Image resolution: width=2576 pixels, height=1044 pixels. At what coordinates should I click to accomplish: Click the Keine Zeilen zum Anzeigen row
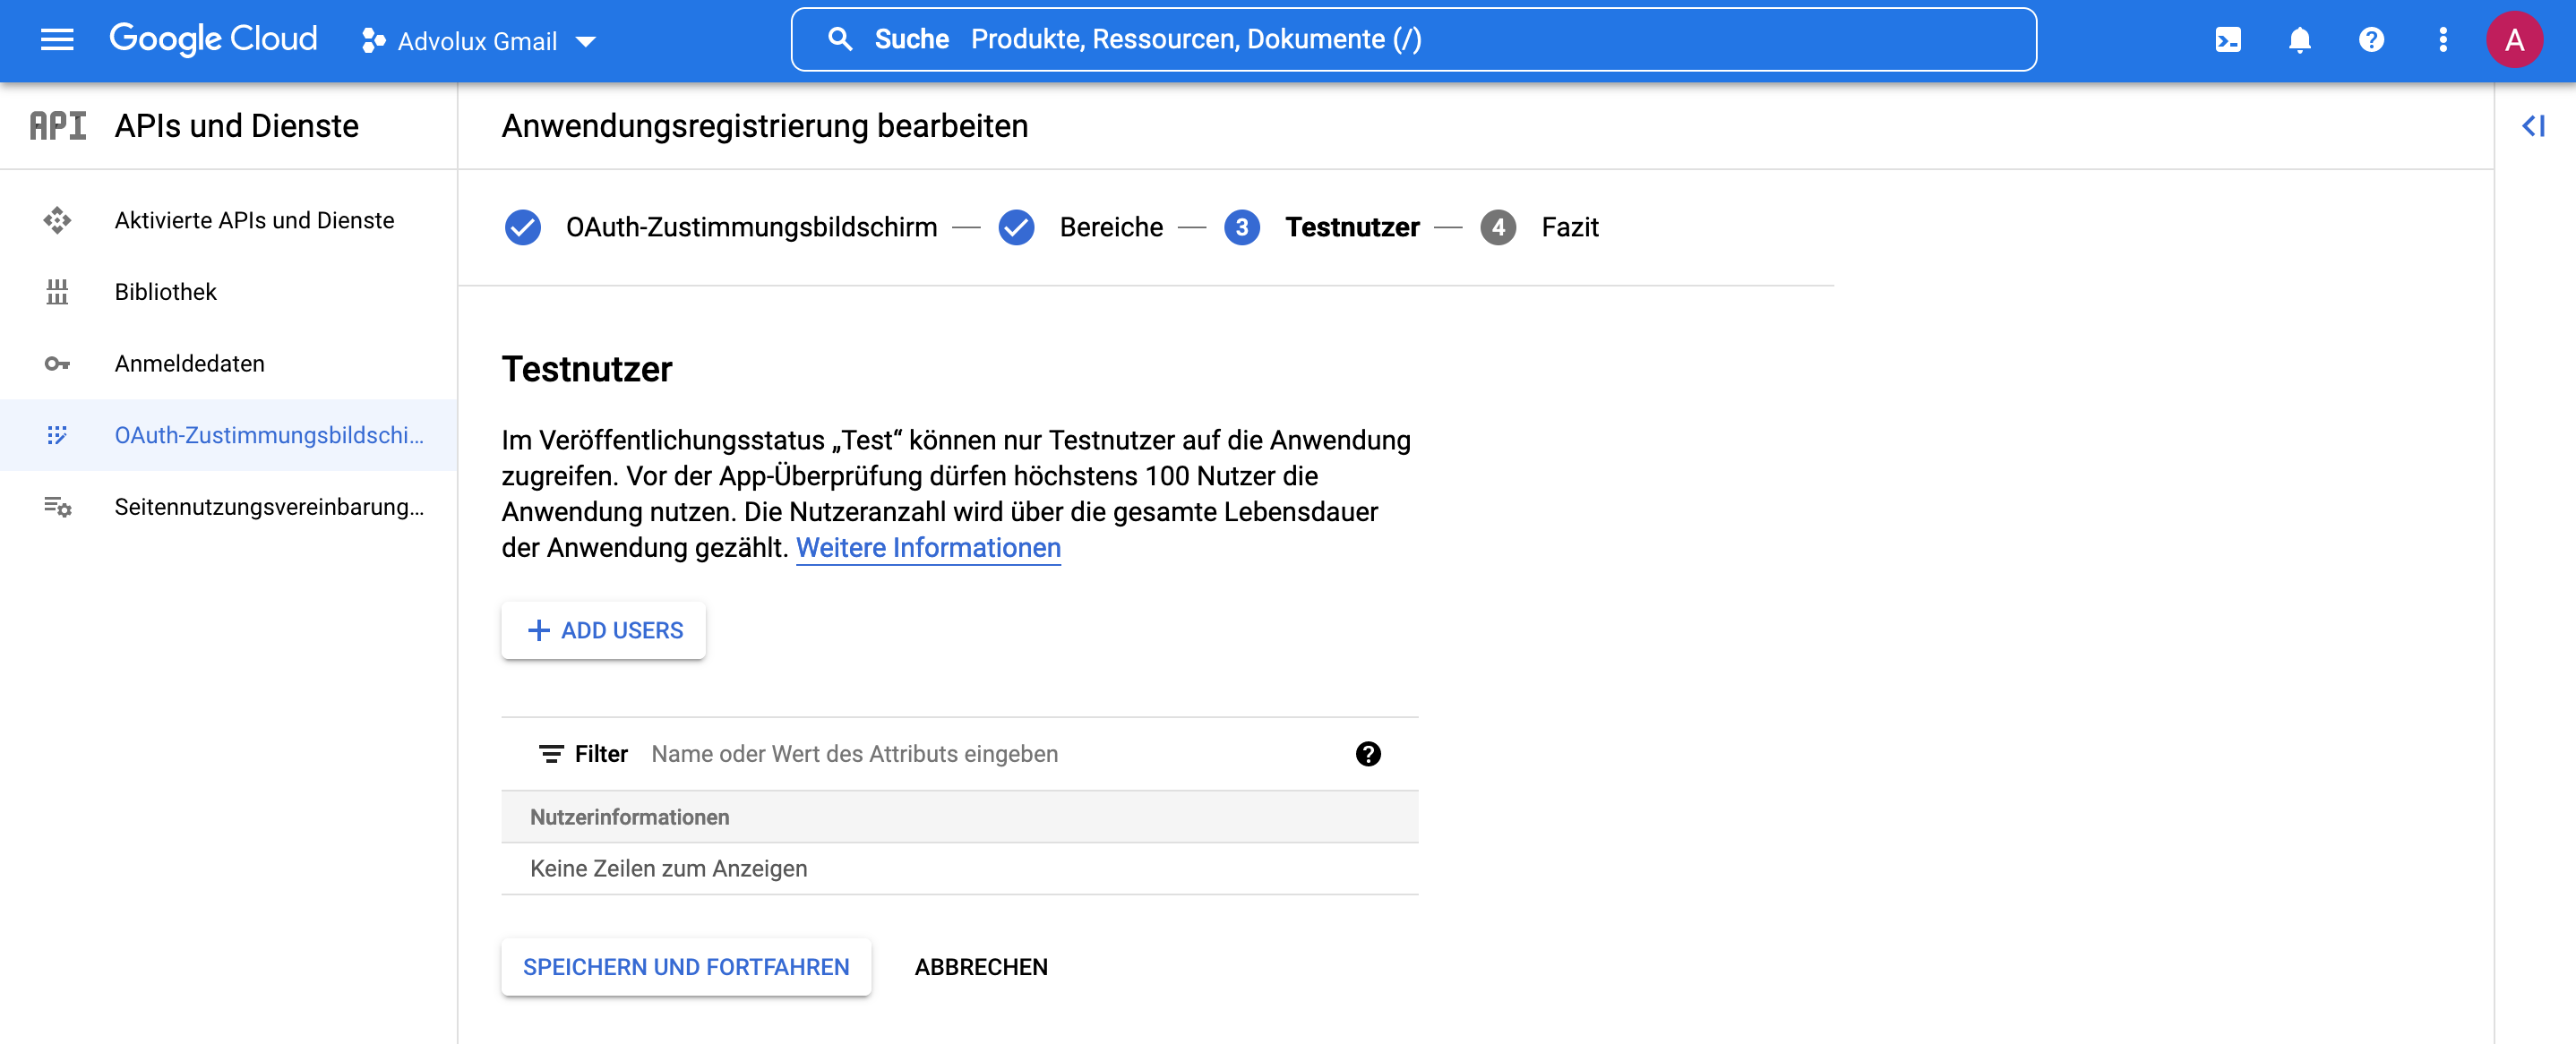(959, 869)
